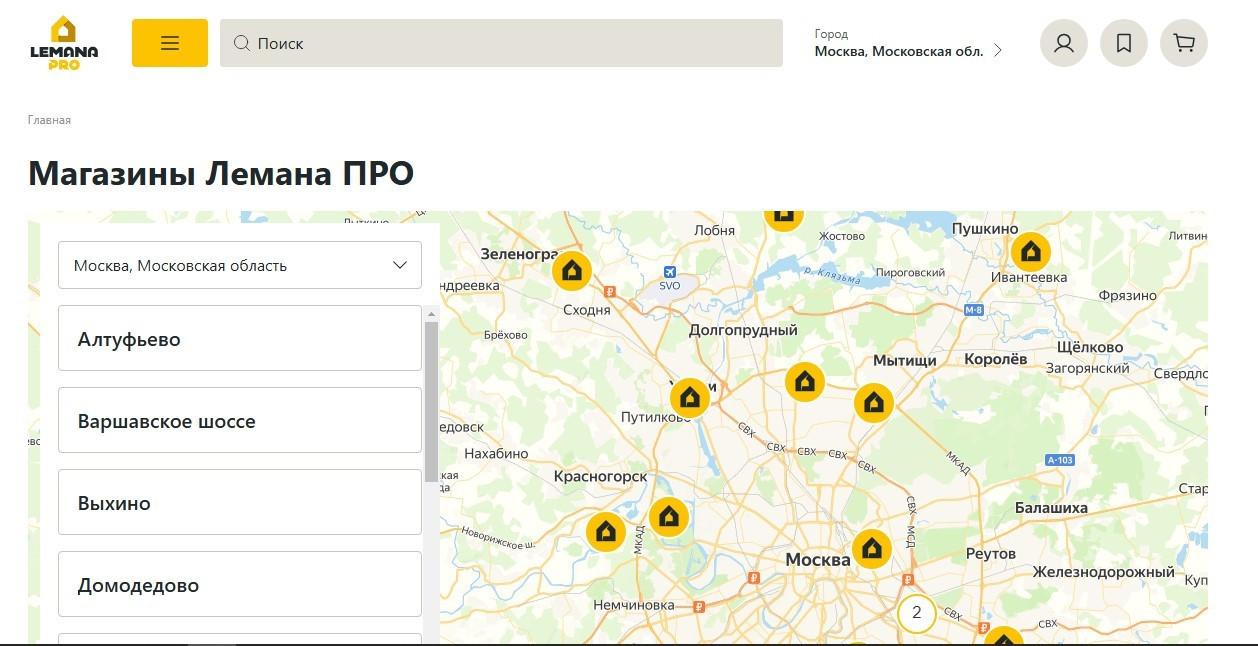Click the Поиск search field
This screenshot has width=1258, height=646.
[500, 43]
